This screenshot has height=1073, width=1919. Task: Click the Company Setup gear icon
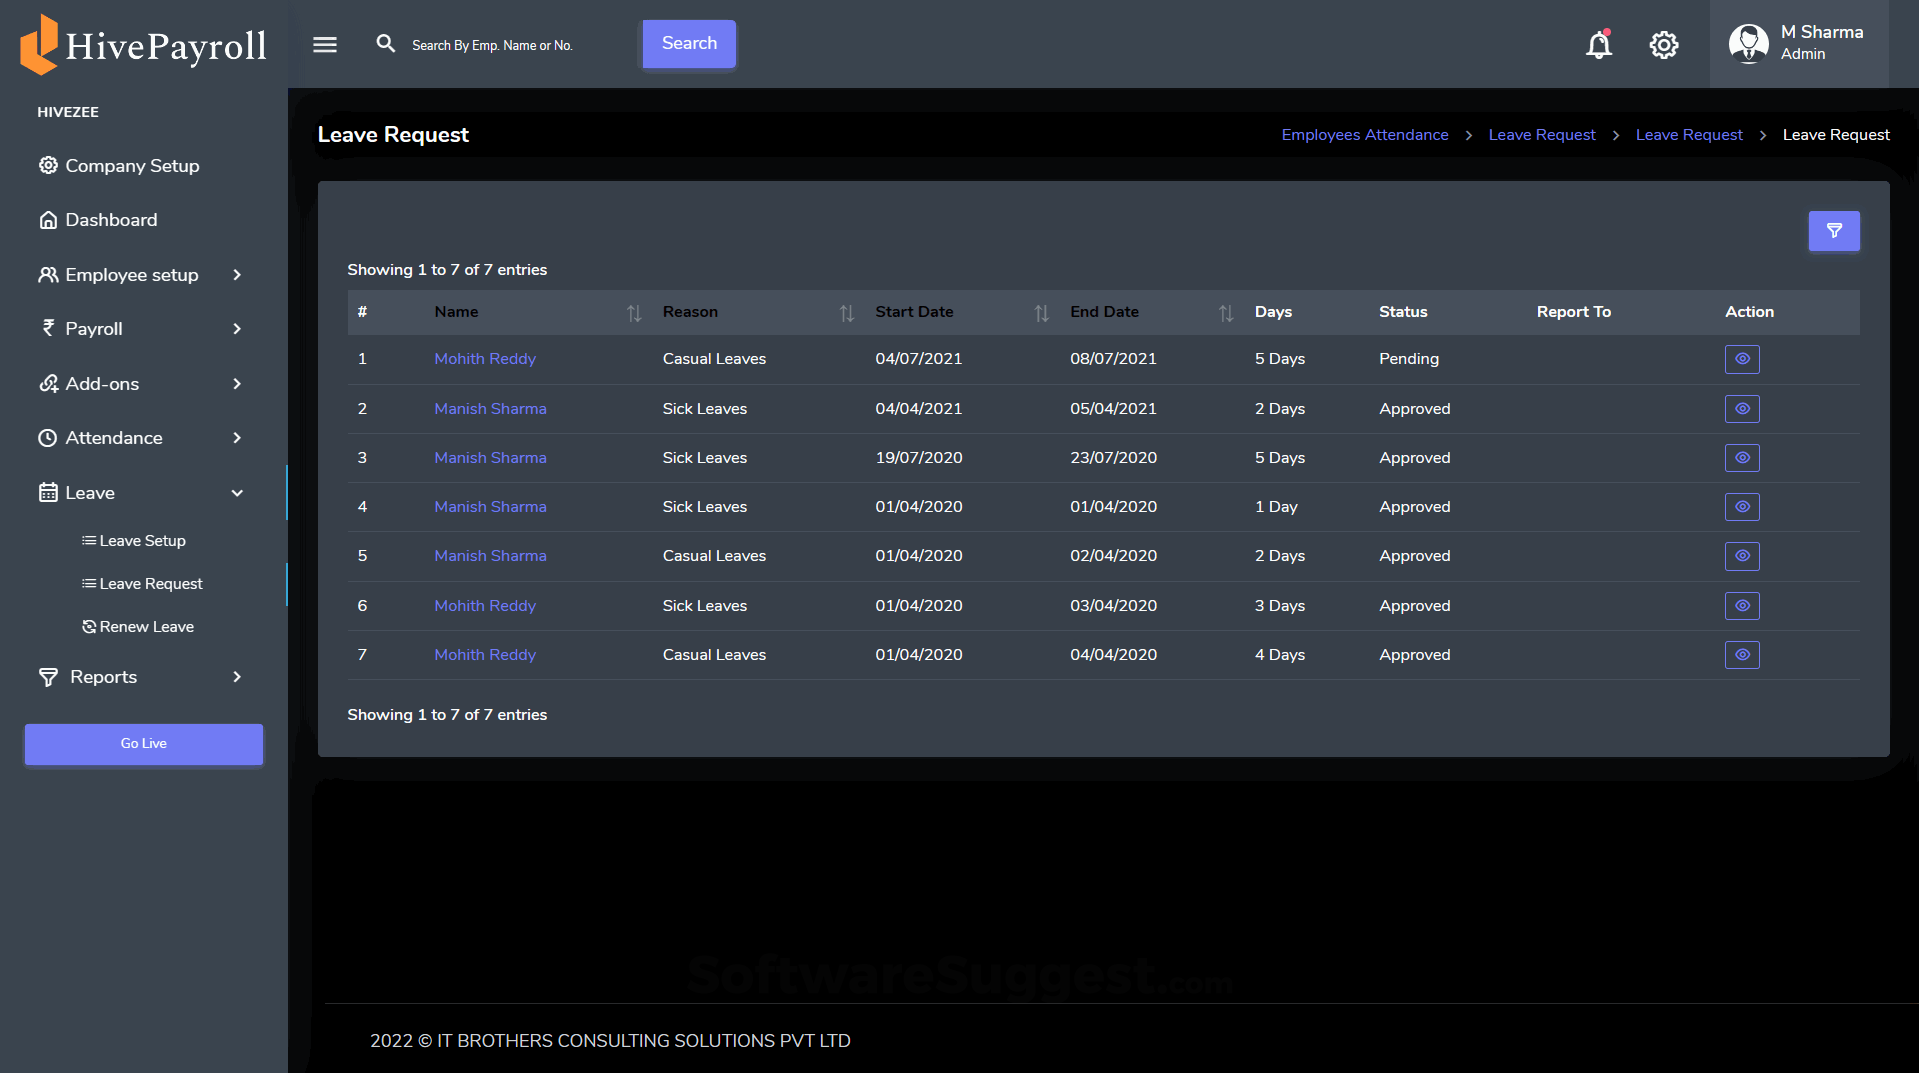48,165
